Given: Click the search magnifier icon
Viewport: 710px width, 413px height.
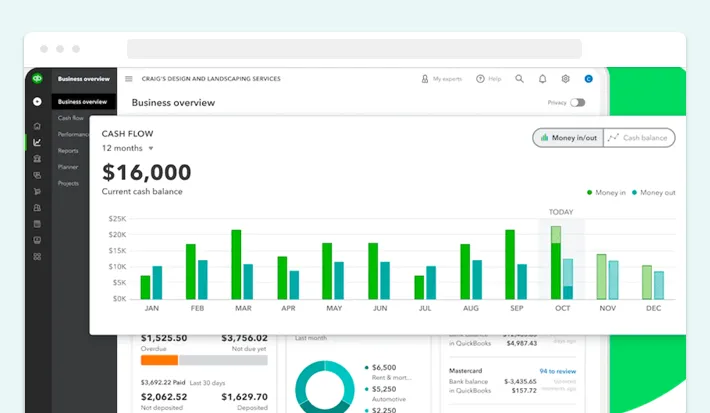Looking at the screenshot, I should (519, 79).
